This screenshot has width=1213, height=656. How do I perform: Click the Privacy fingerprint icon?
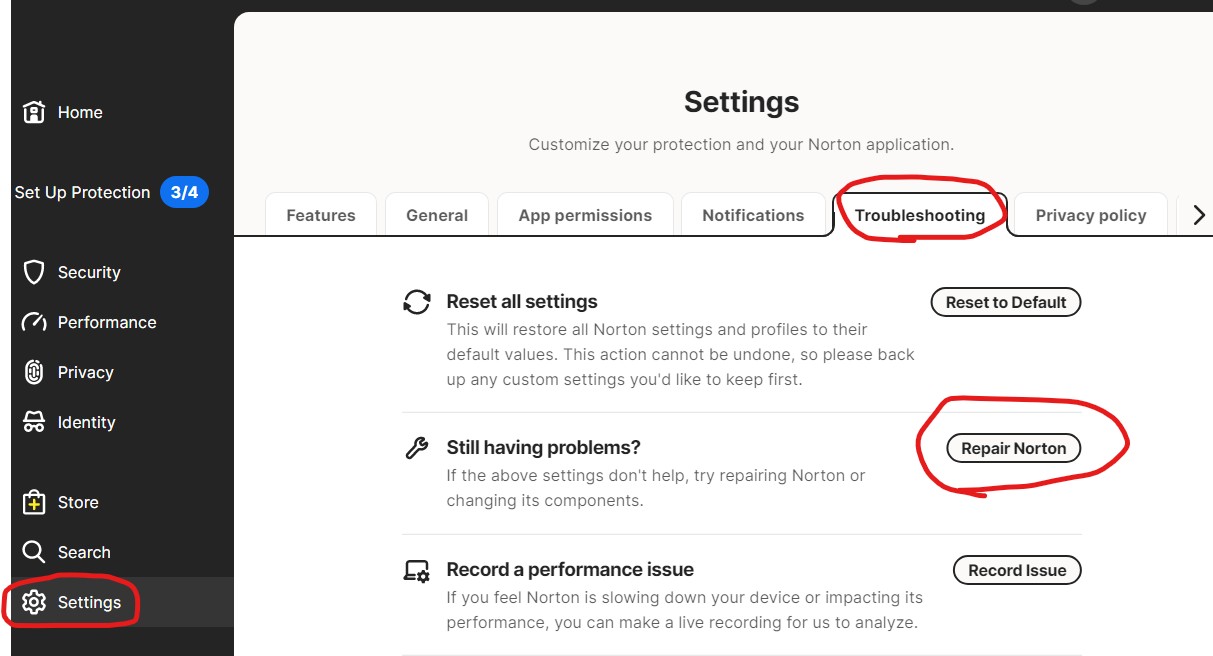click(34, 372)
